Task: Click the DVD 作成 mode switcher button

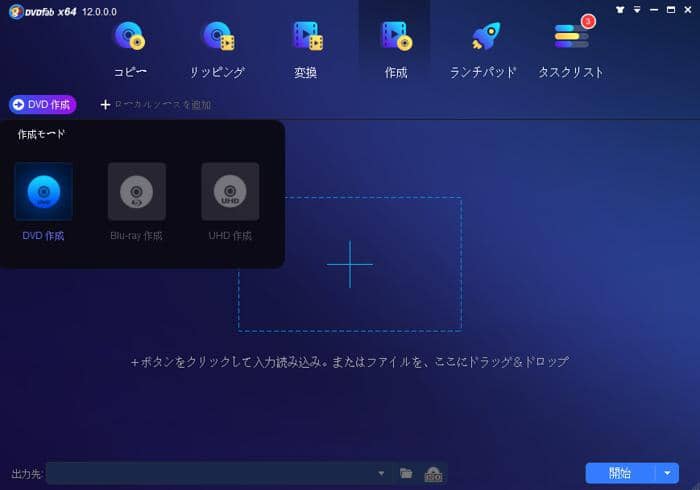Action: [x=42, y=104]
